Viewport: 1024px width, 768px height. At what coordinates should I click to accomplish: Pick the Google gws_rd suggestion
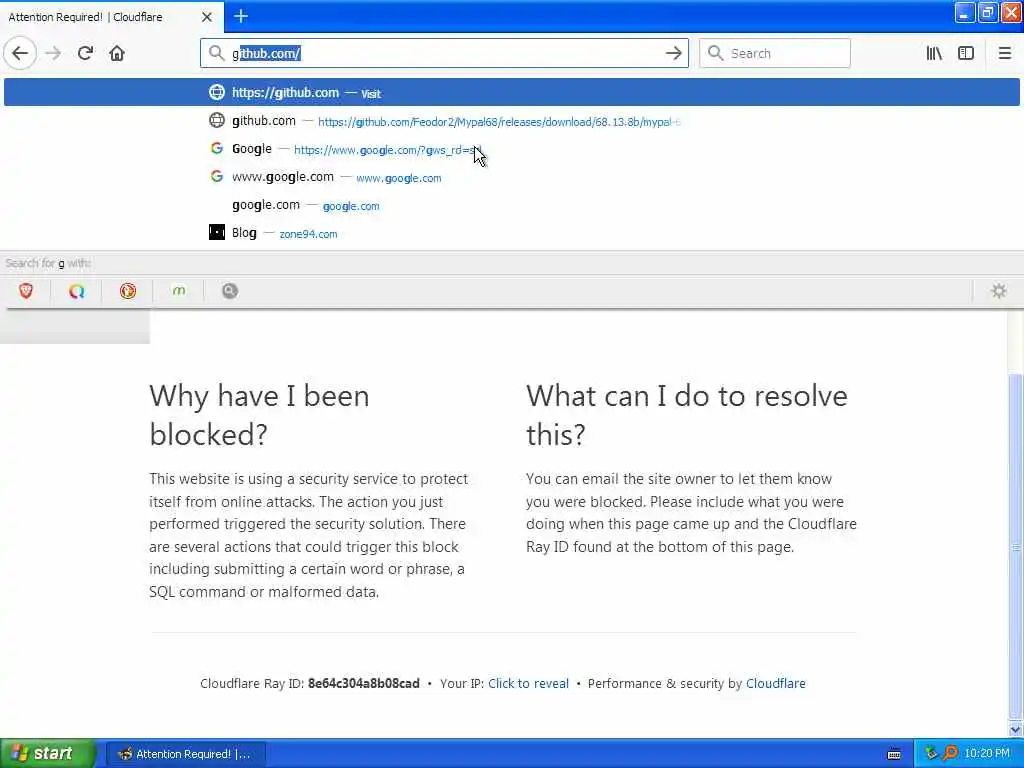(511, 149)
